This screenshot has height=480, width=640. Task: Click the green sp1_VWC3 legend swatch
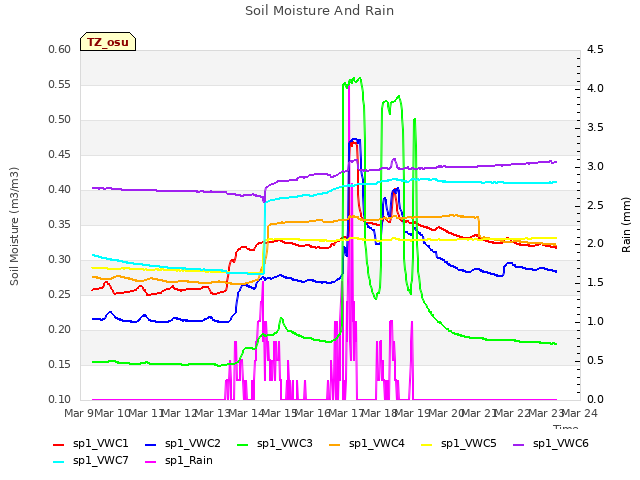[x=243, y=445]
